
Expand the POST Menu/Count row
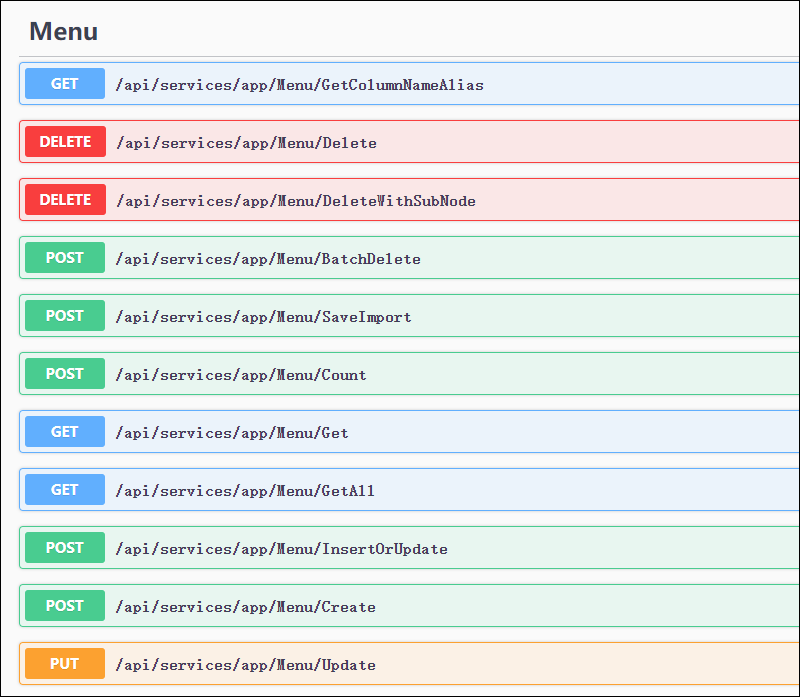point(409,374)
